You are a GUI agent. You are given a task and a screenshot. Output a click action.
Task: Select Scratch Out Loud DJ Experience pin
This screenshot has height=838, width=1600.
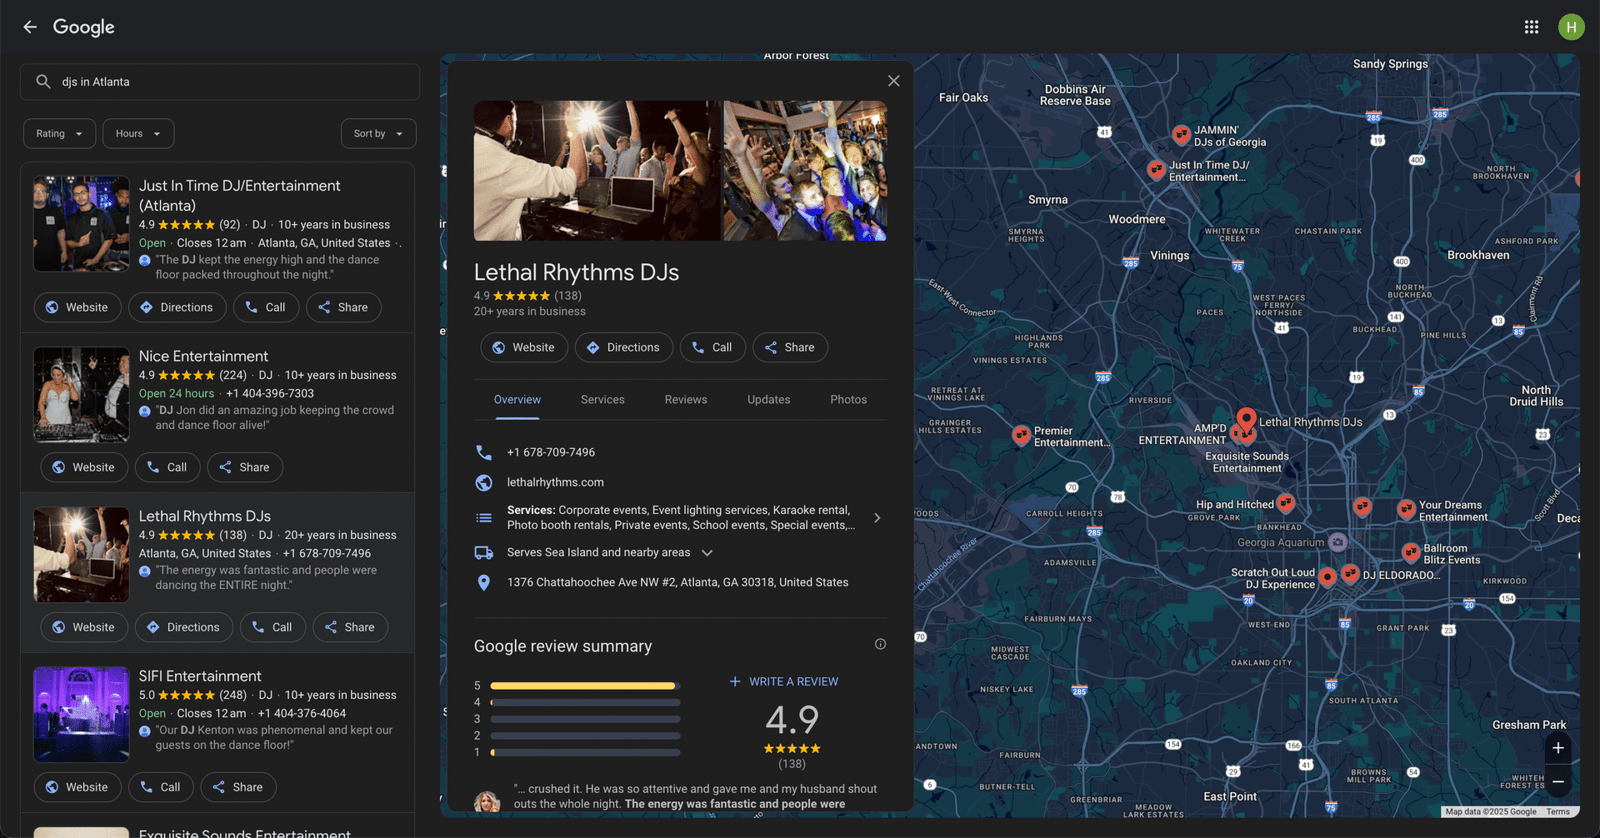[x=1327, y=577]
